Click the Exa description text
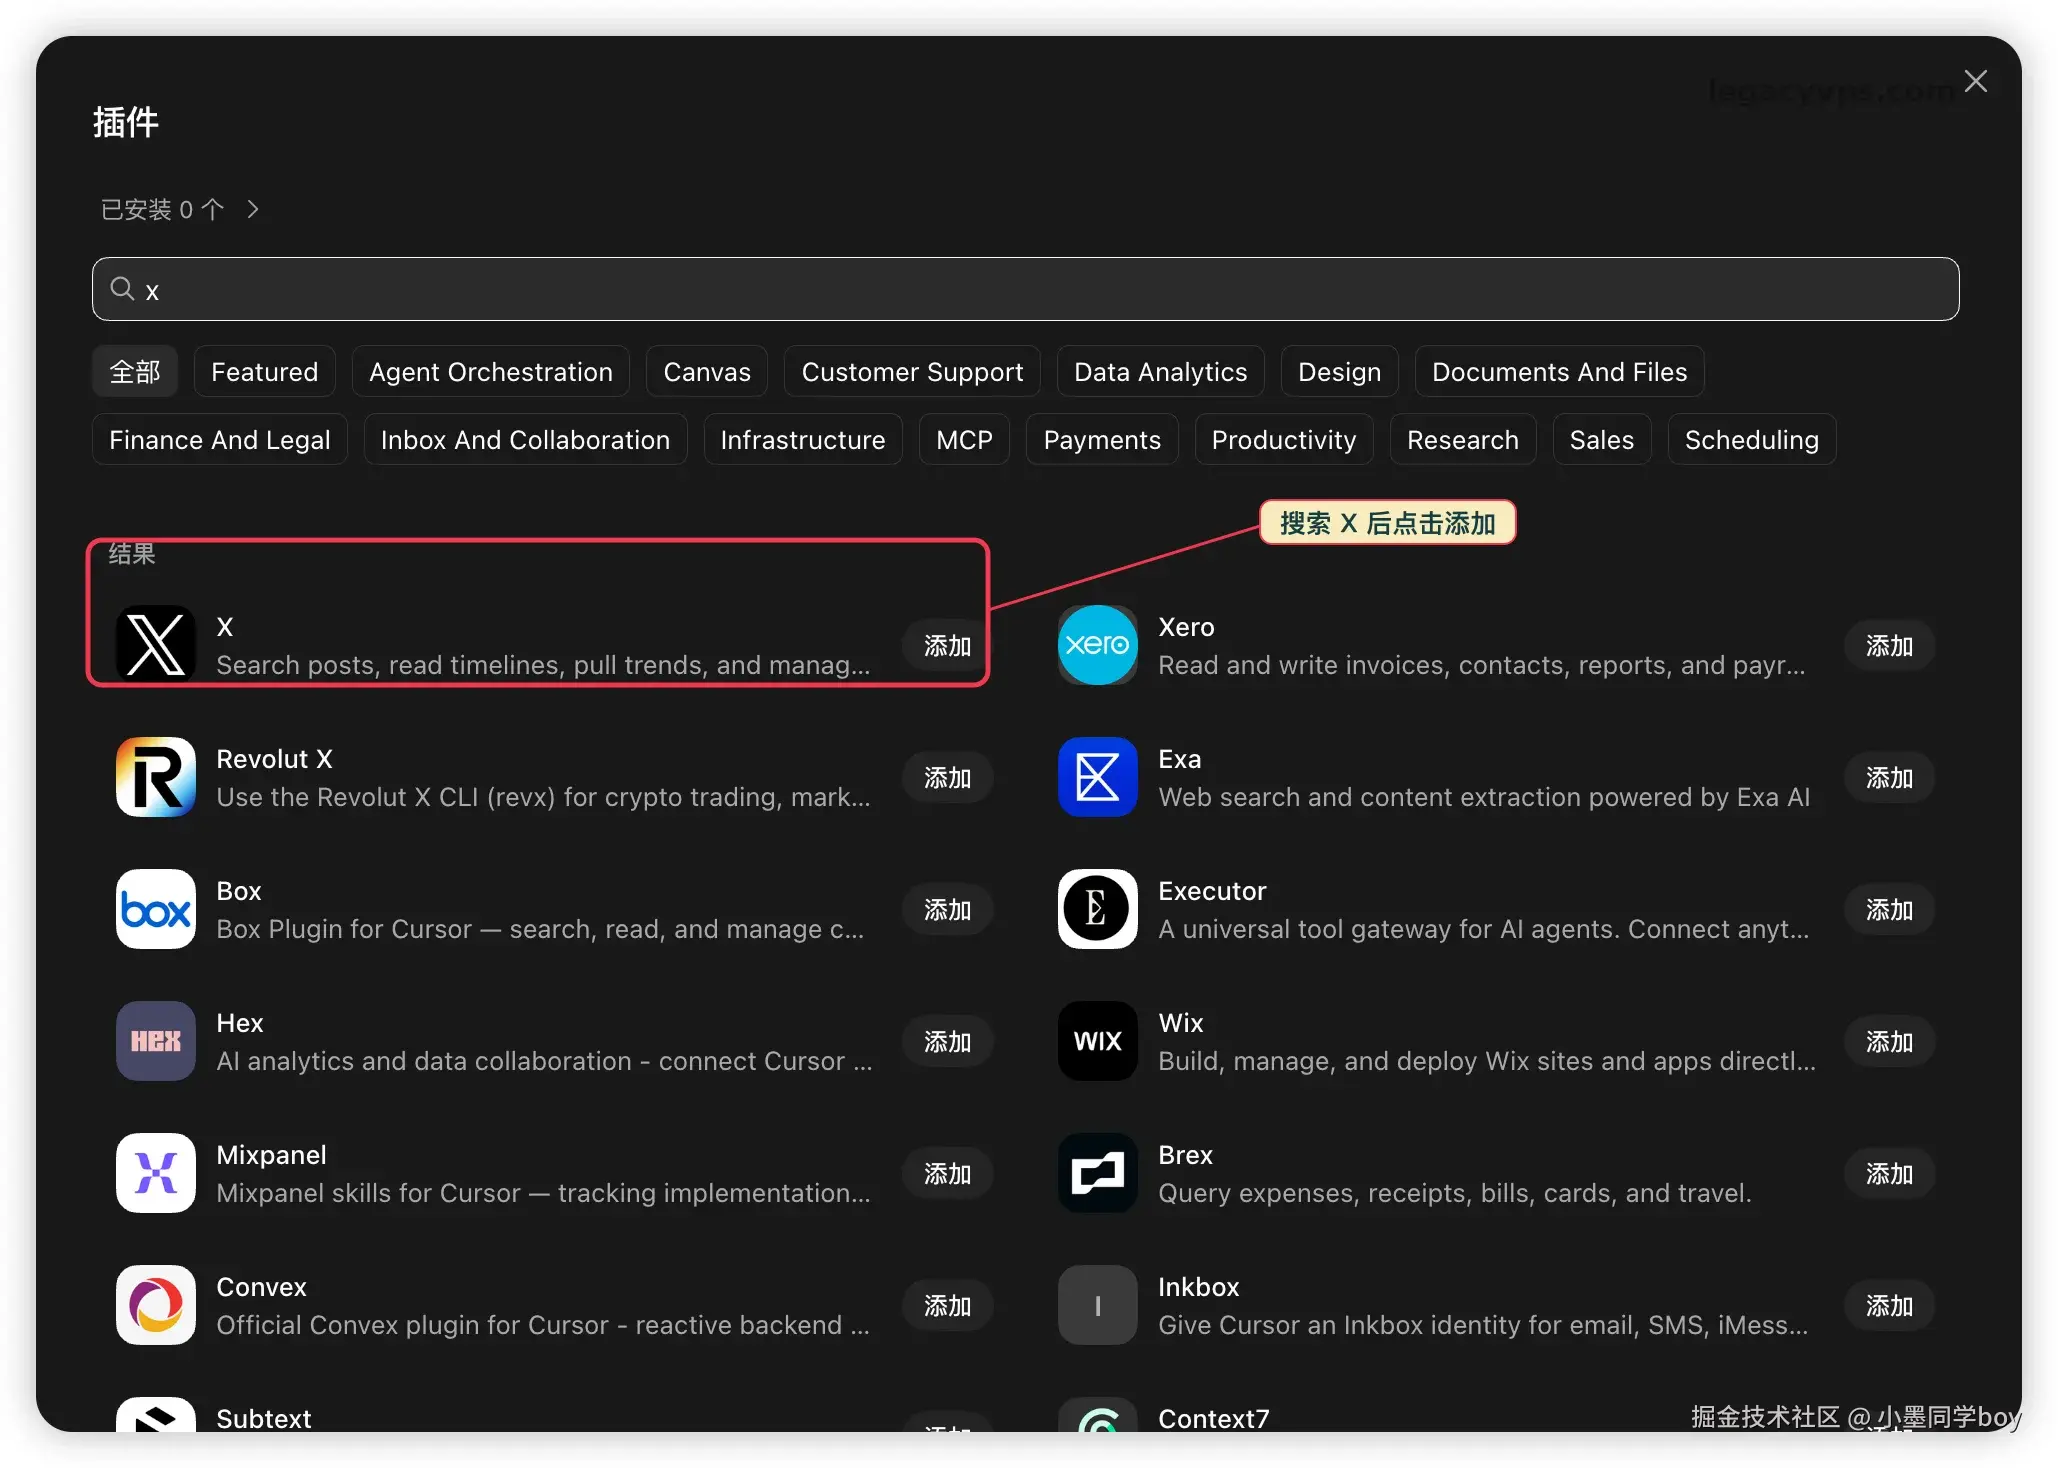2058x1468 pixels. click(1484, 797)
